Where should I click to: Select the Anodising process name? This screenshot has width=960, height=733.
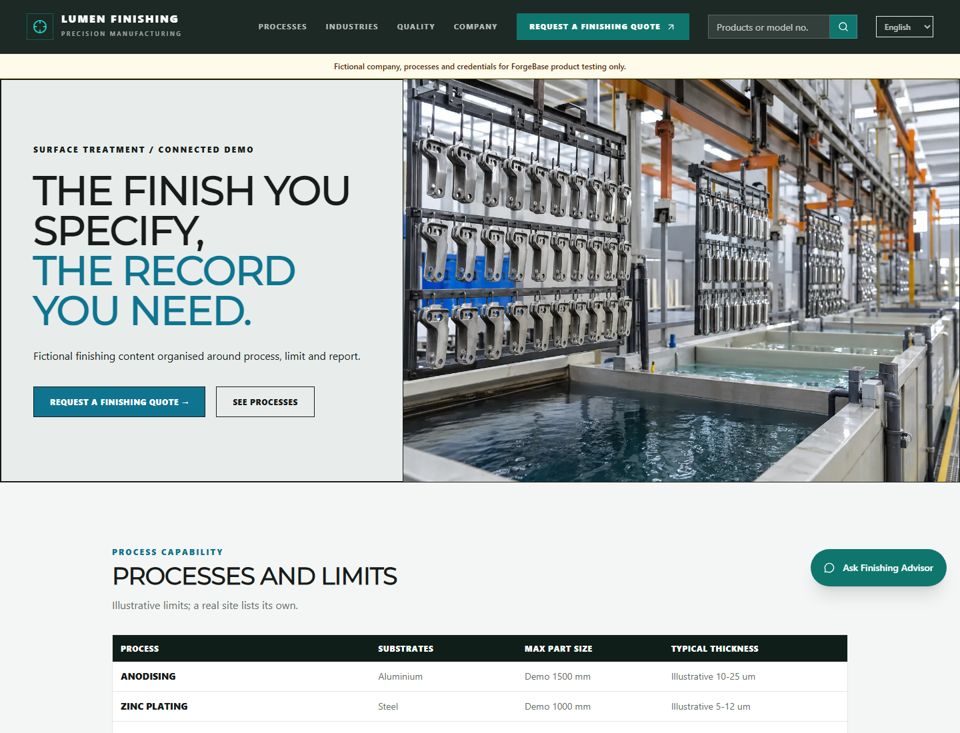pos(148,677)
